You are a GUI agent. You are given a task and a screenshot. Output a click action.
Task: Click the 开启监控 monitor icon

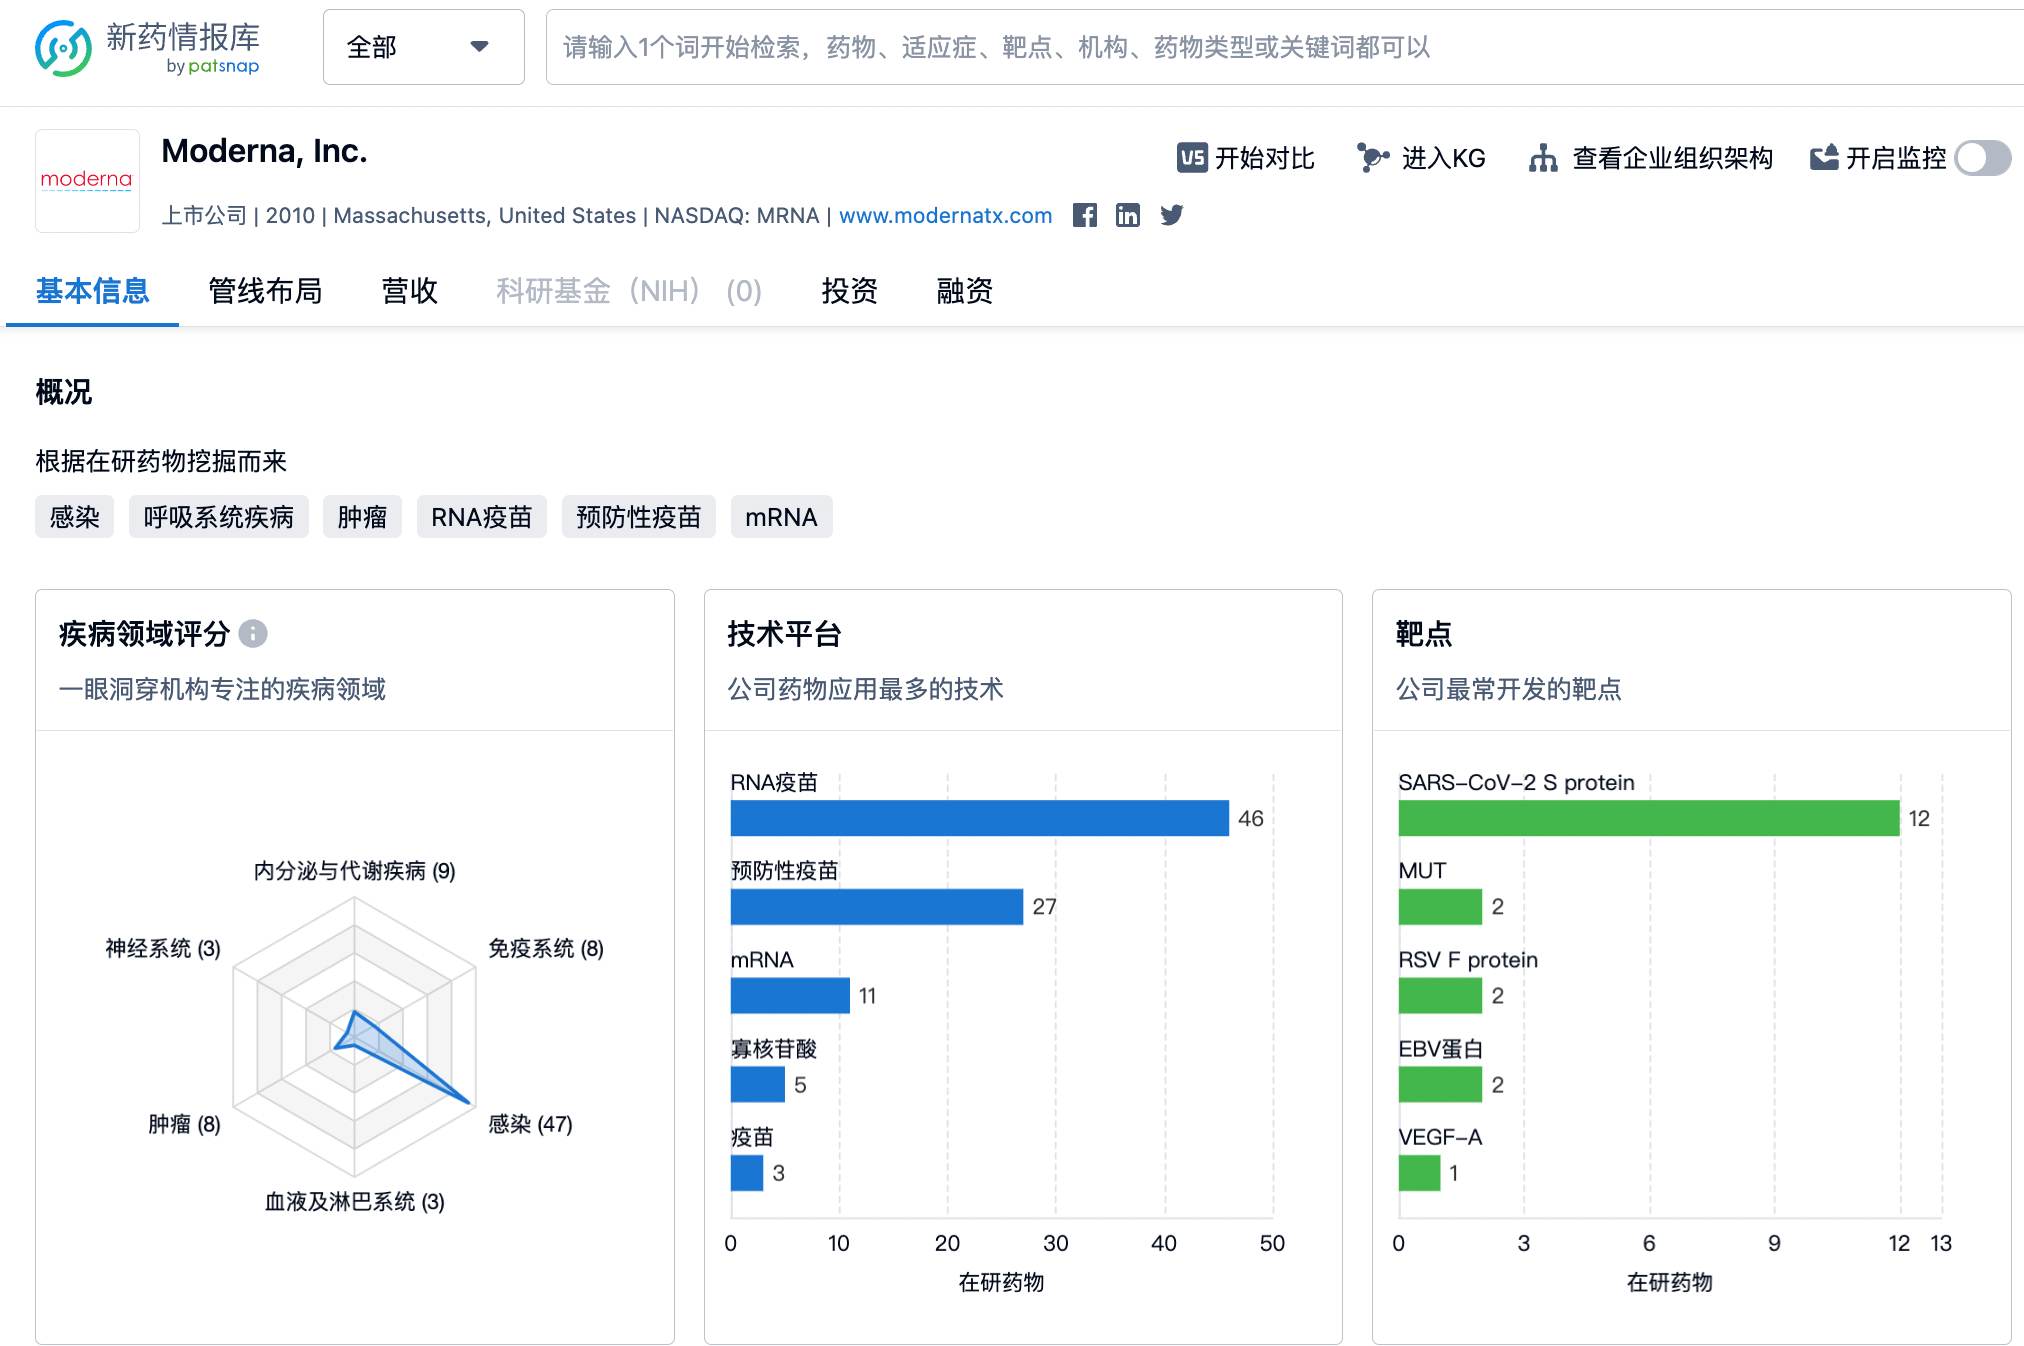1824,158
